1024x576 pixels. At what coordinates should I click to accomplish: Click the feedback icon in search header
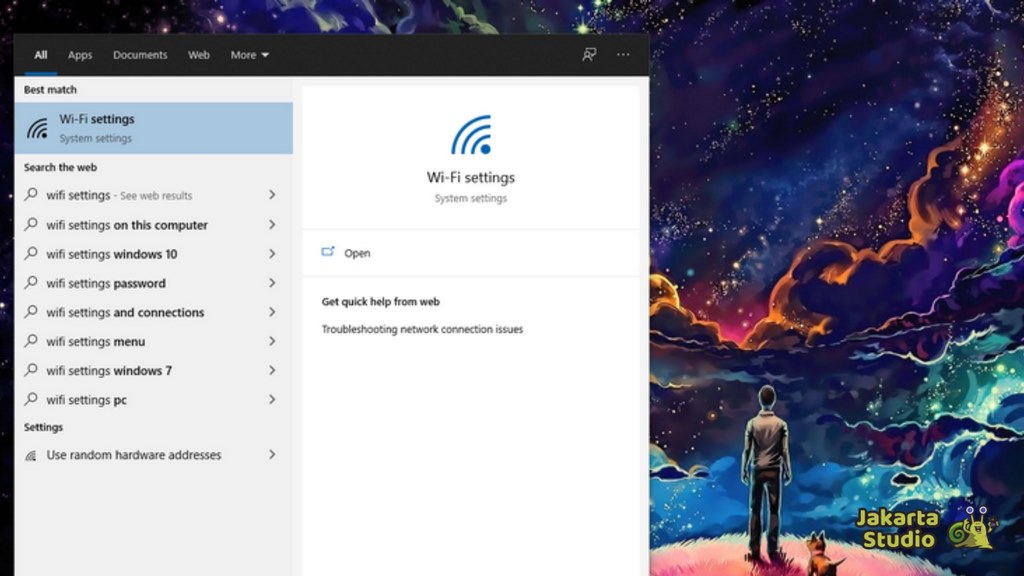click(x=589, y=55)
